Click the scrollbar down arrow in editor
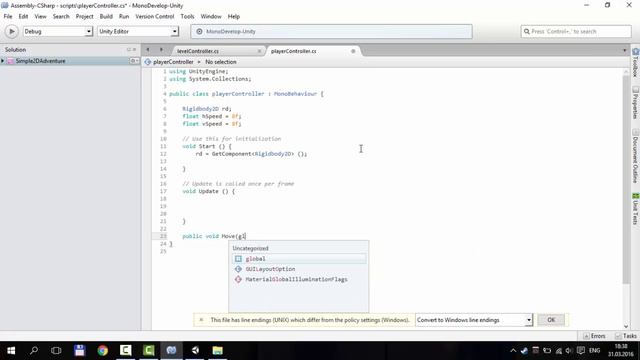Image resolution: width=640 pixels, height=360 pixels. (626, 326)
